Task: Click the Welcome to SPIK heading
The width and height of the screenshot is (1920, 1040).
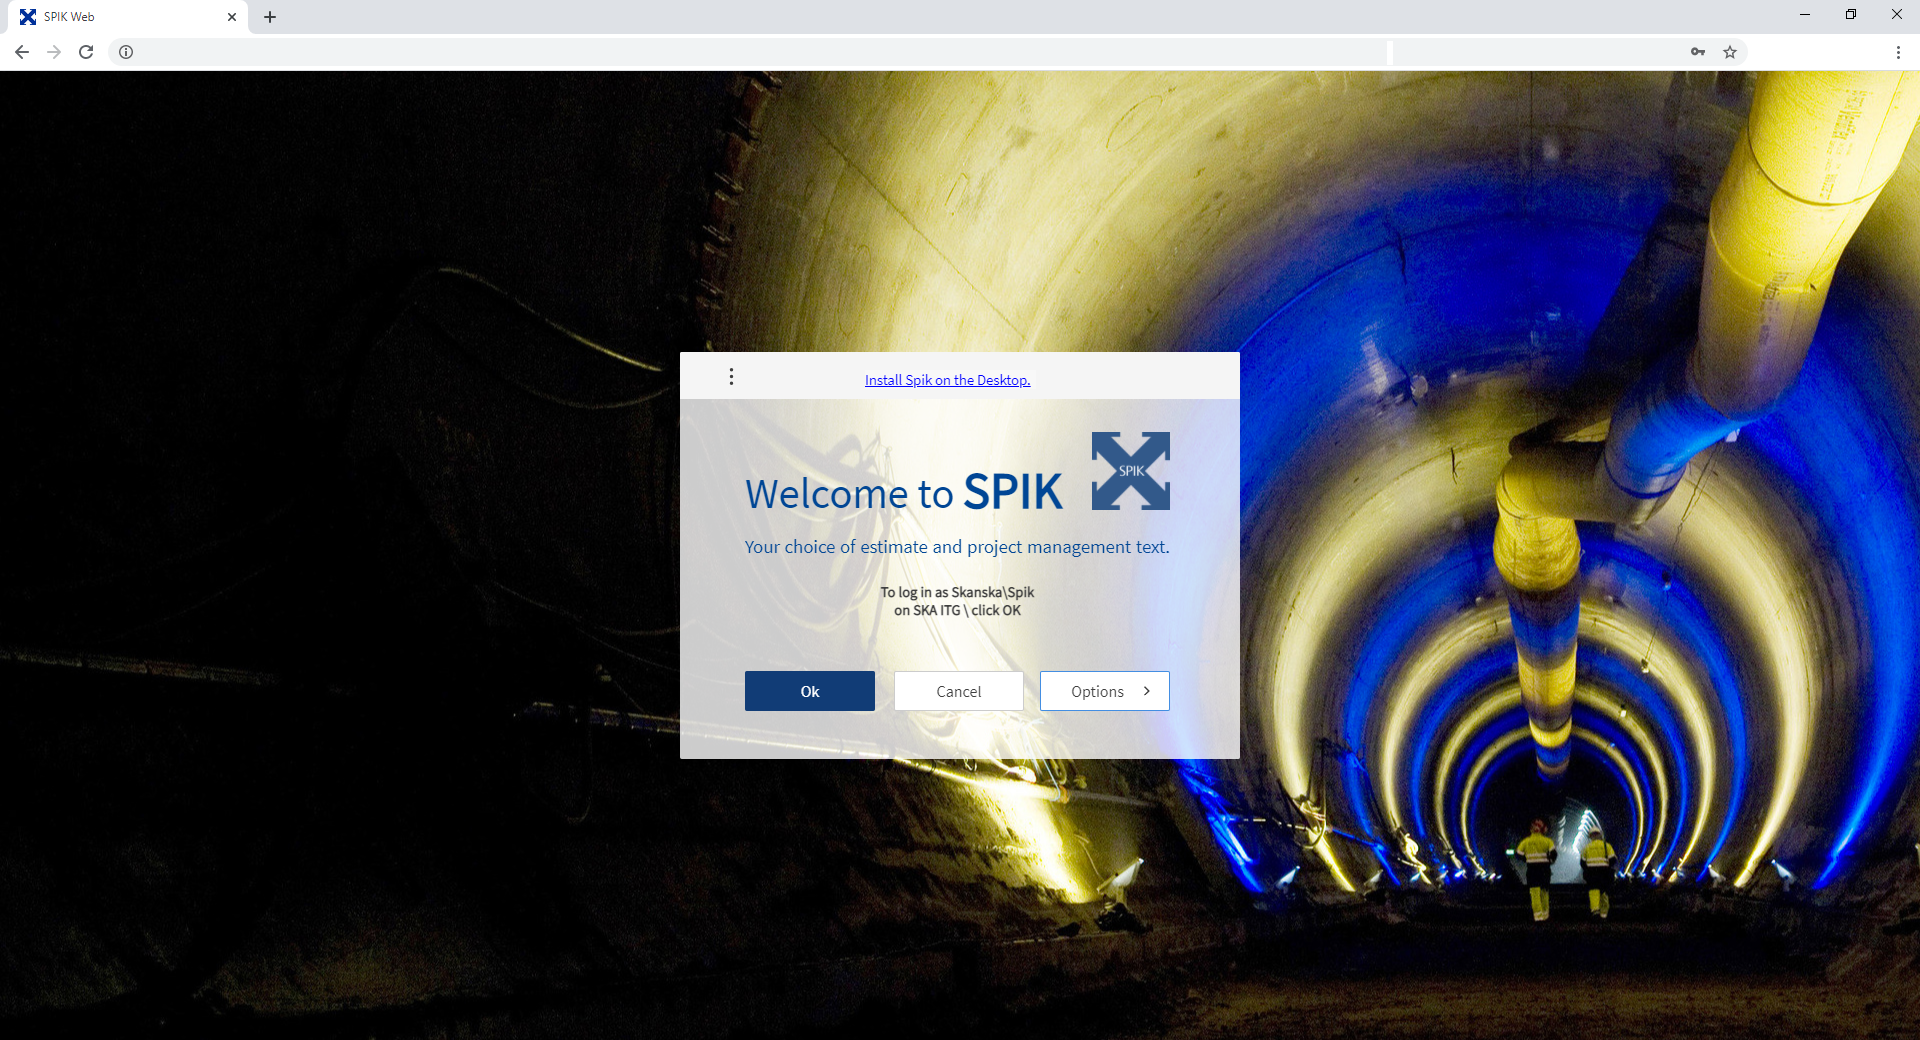Action: pos(904,493)
